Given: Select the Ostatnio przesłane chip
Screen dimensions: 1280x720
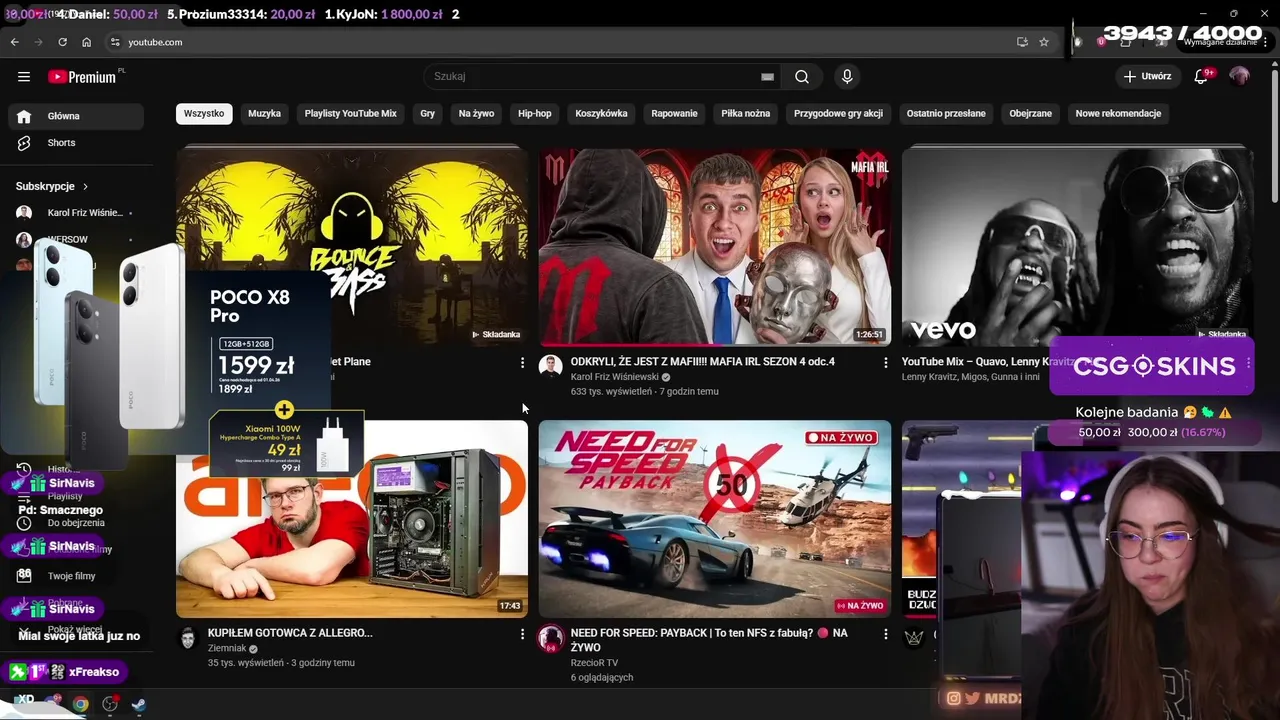Looking at the screenshot, I should tap(946, 114).
